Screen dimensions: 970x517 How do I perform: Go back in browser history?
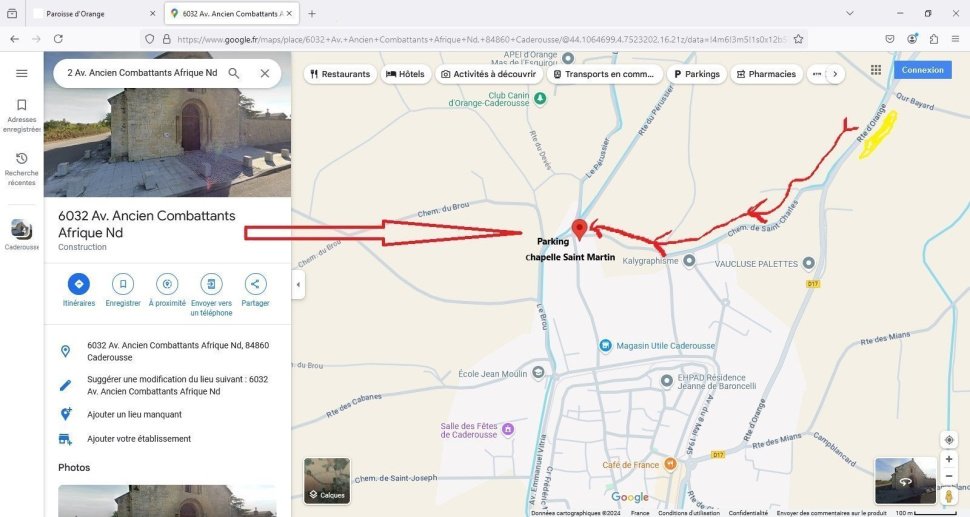tap(15, 39)
